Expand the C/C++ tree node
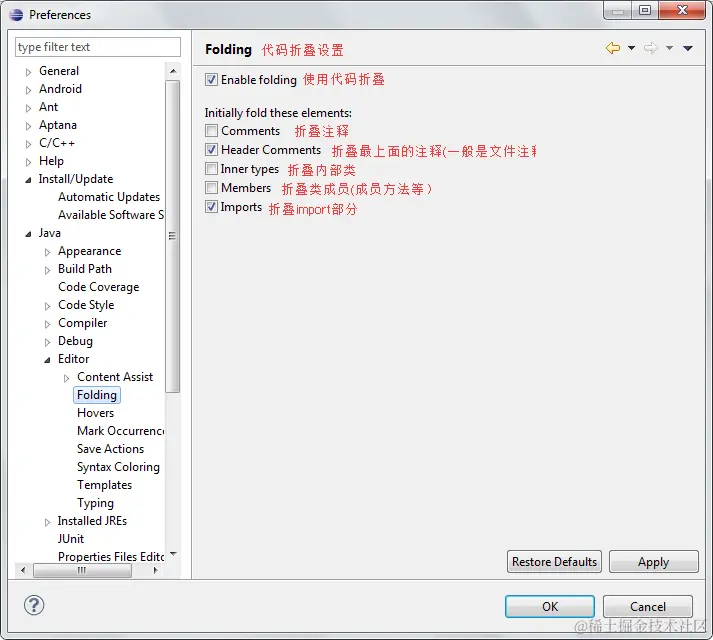The height and width of the screenshot is (640, 713). pos(28,144)
